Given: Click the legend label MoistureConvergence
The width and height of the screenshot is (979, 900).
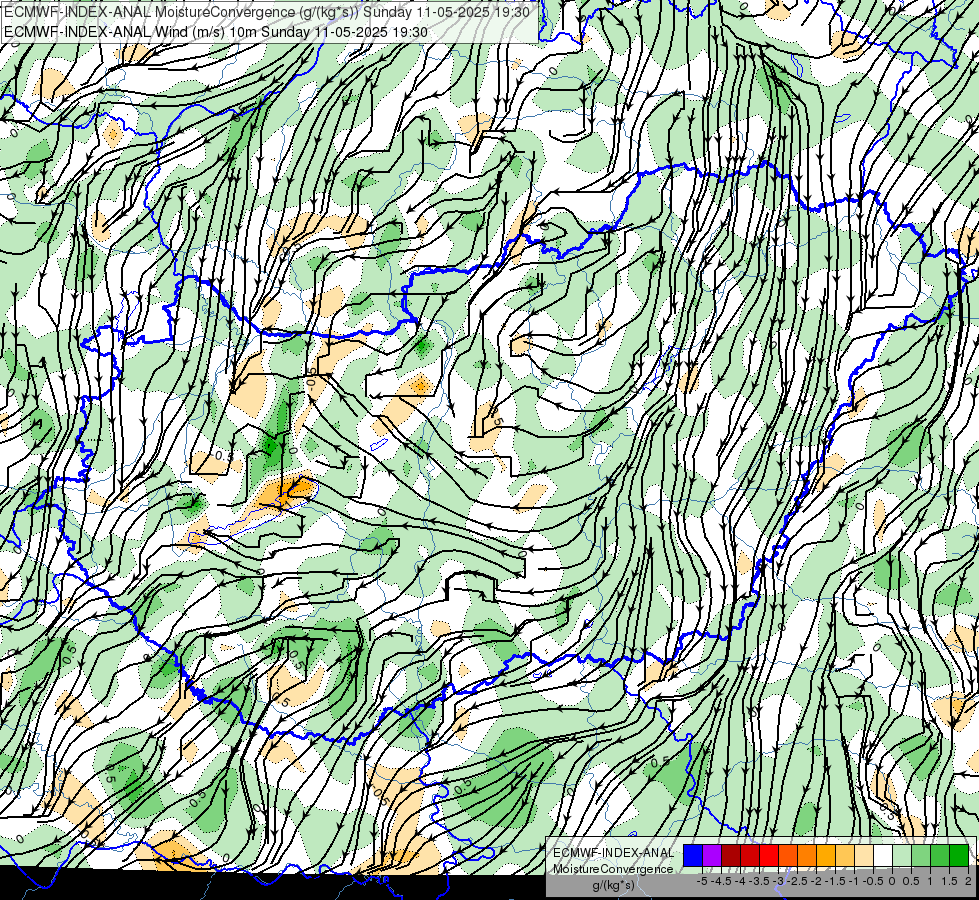Looking at the screenshot, I should coord(613,869).
